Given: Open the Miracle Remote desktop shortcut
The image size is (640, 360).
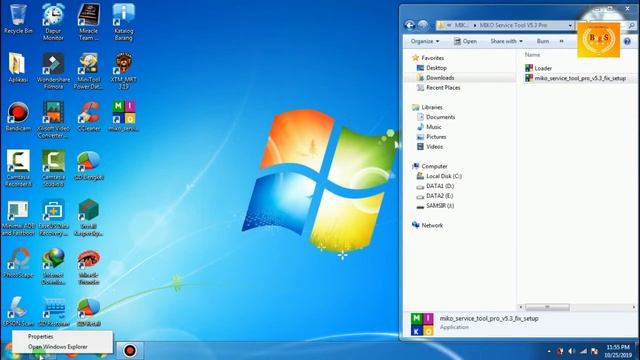Looking at the screenshot, I should click(x=89, y=267).
